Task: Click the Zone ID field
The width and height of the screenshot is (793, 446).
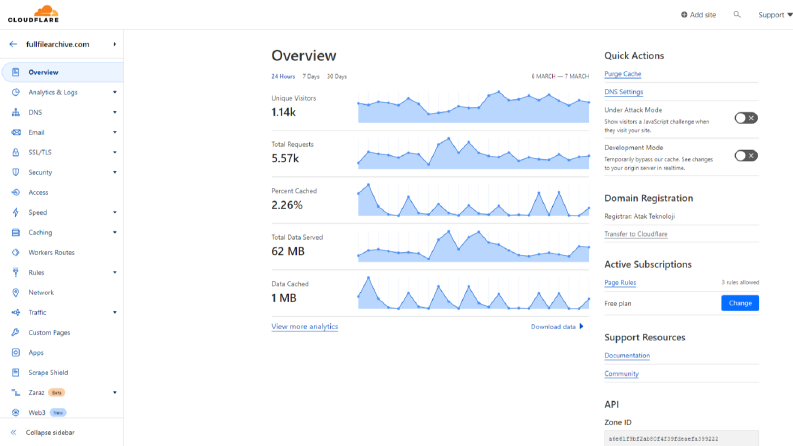Action: (681, 438)
